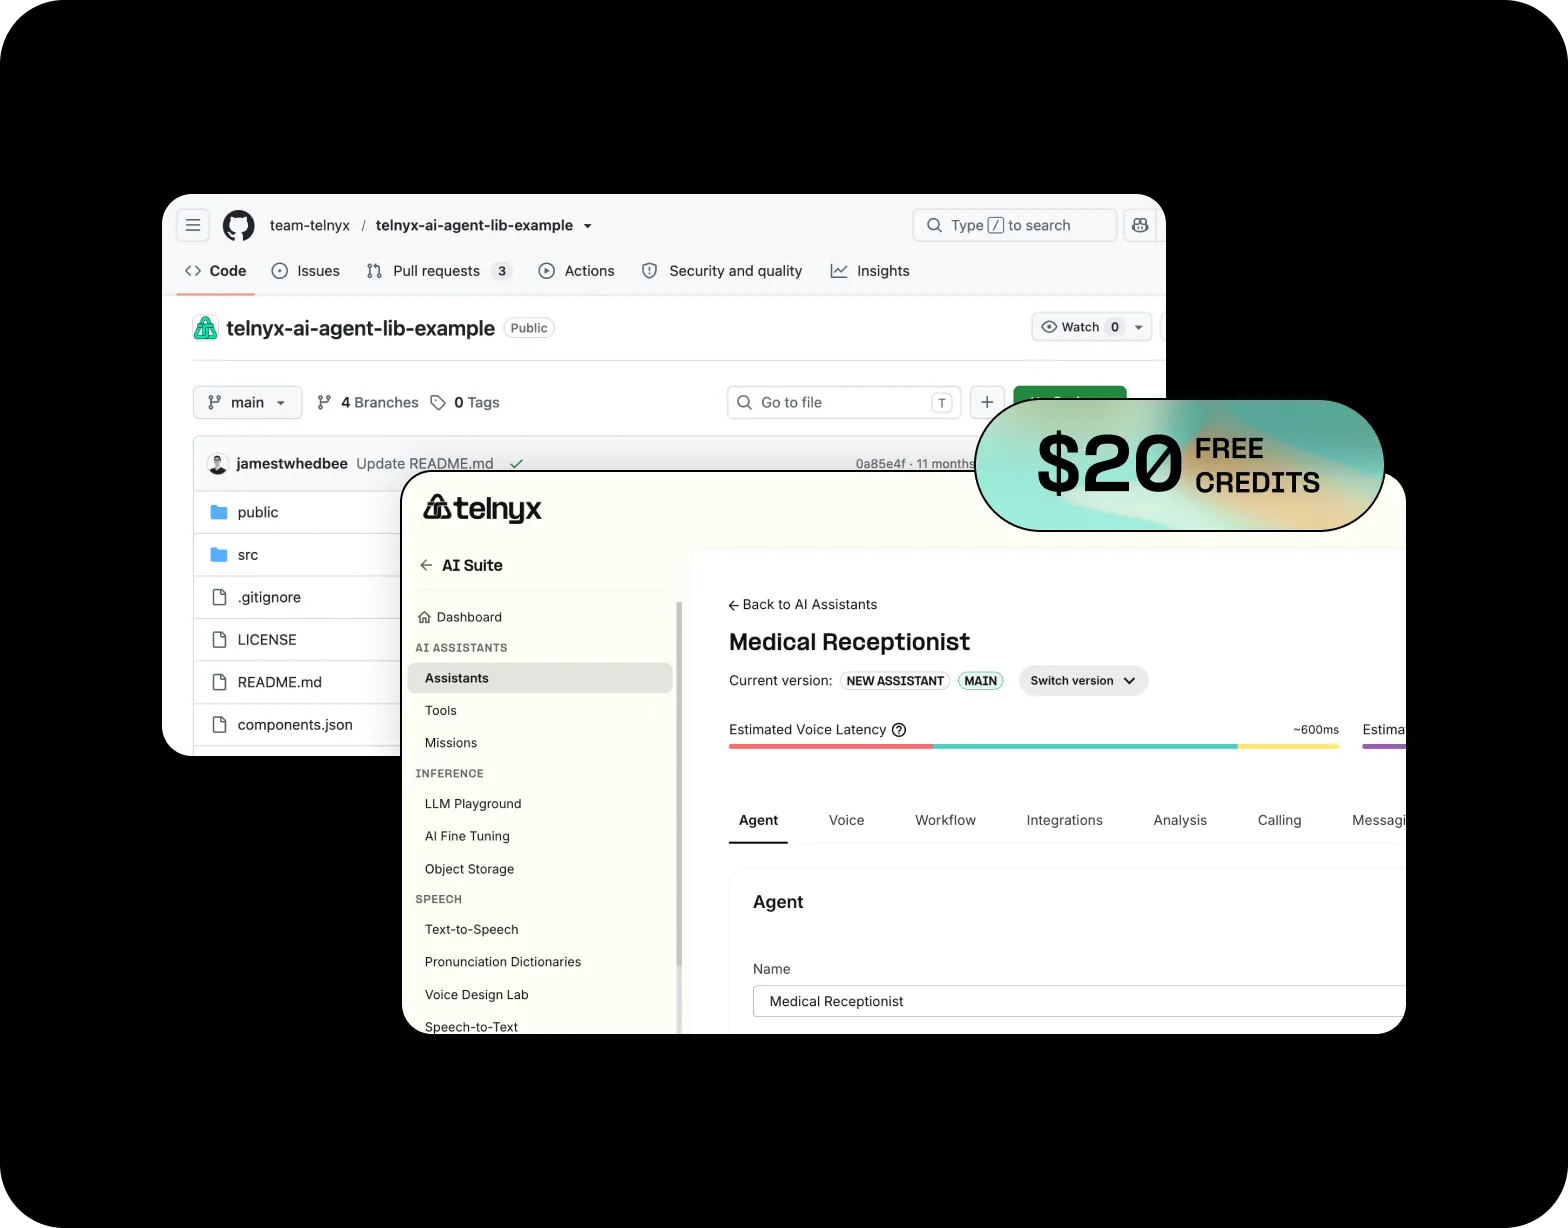Click the components.json file icon

219,725
